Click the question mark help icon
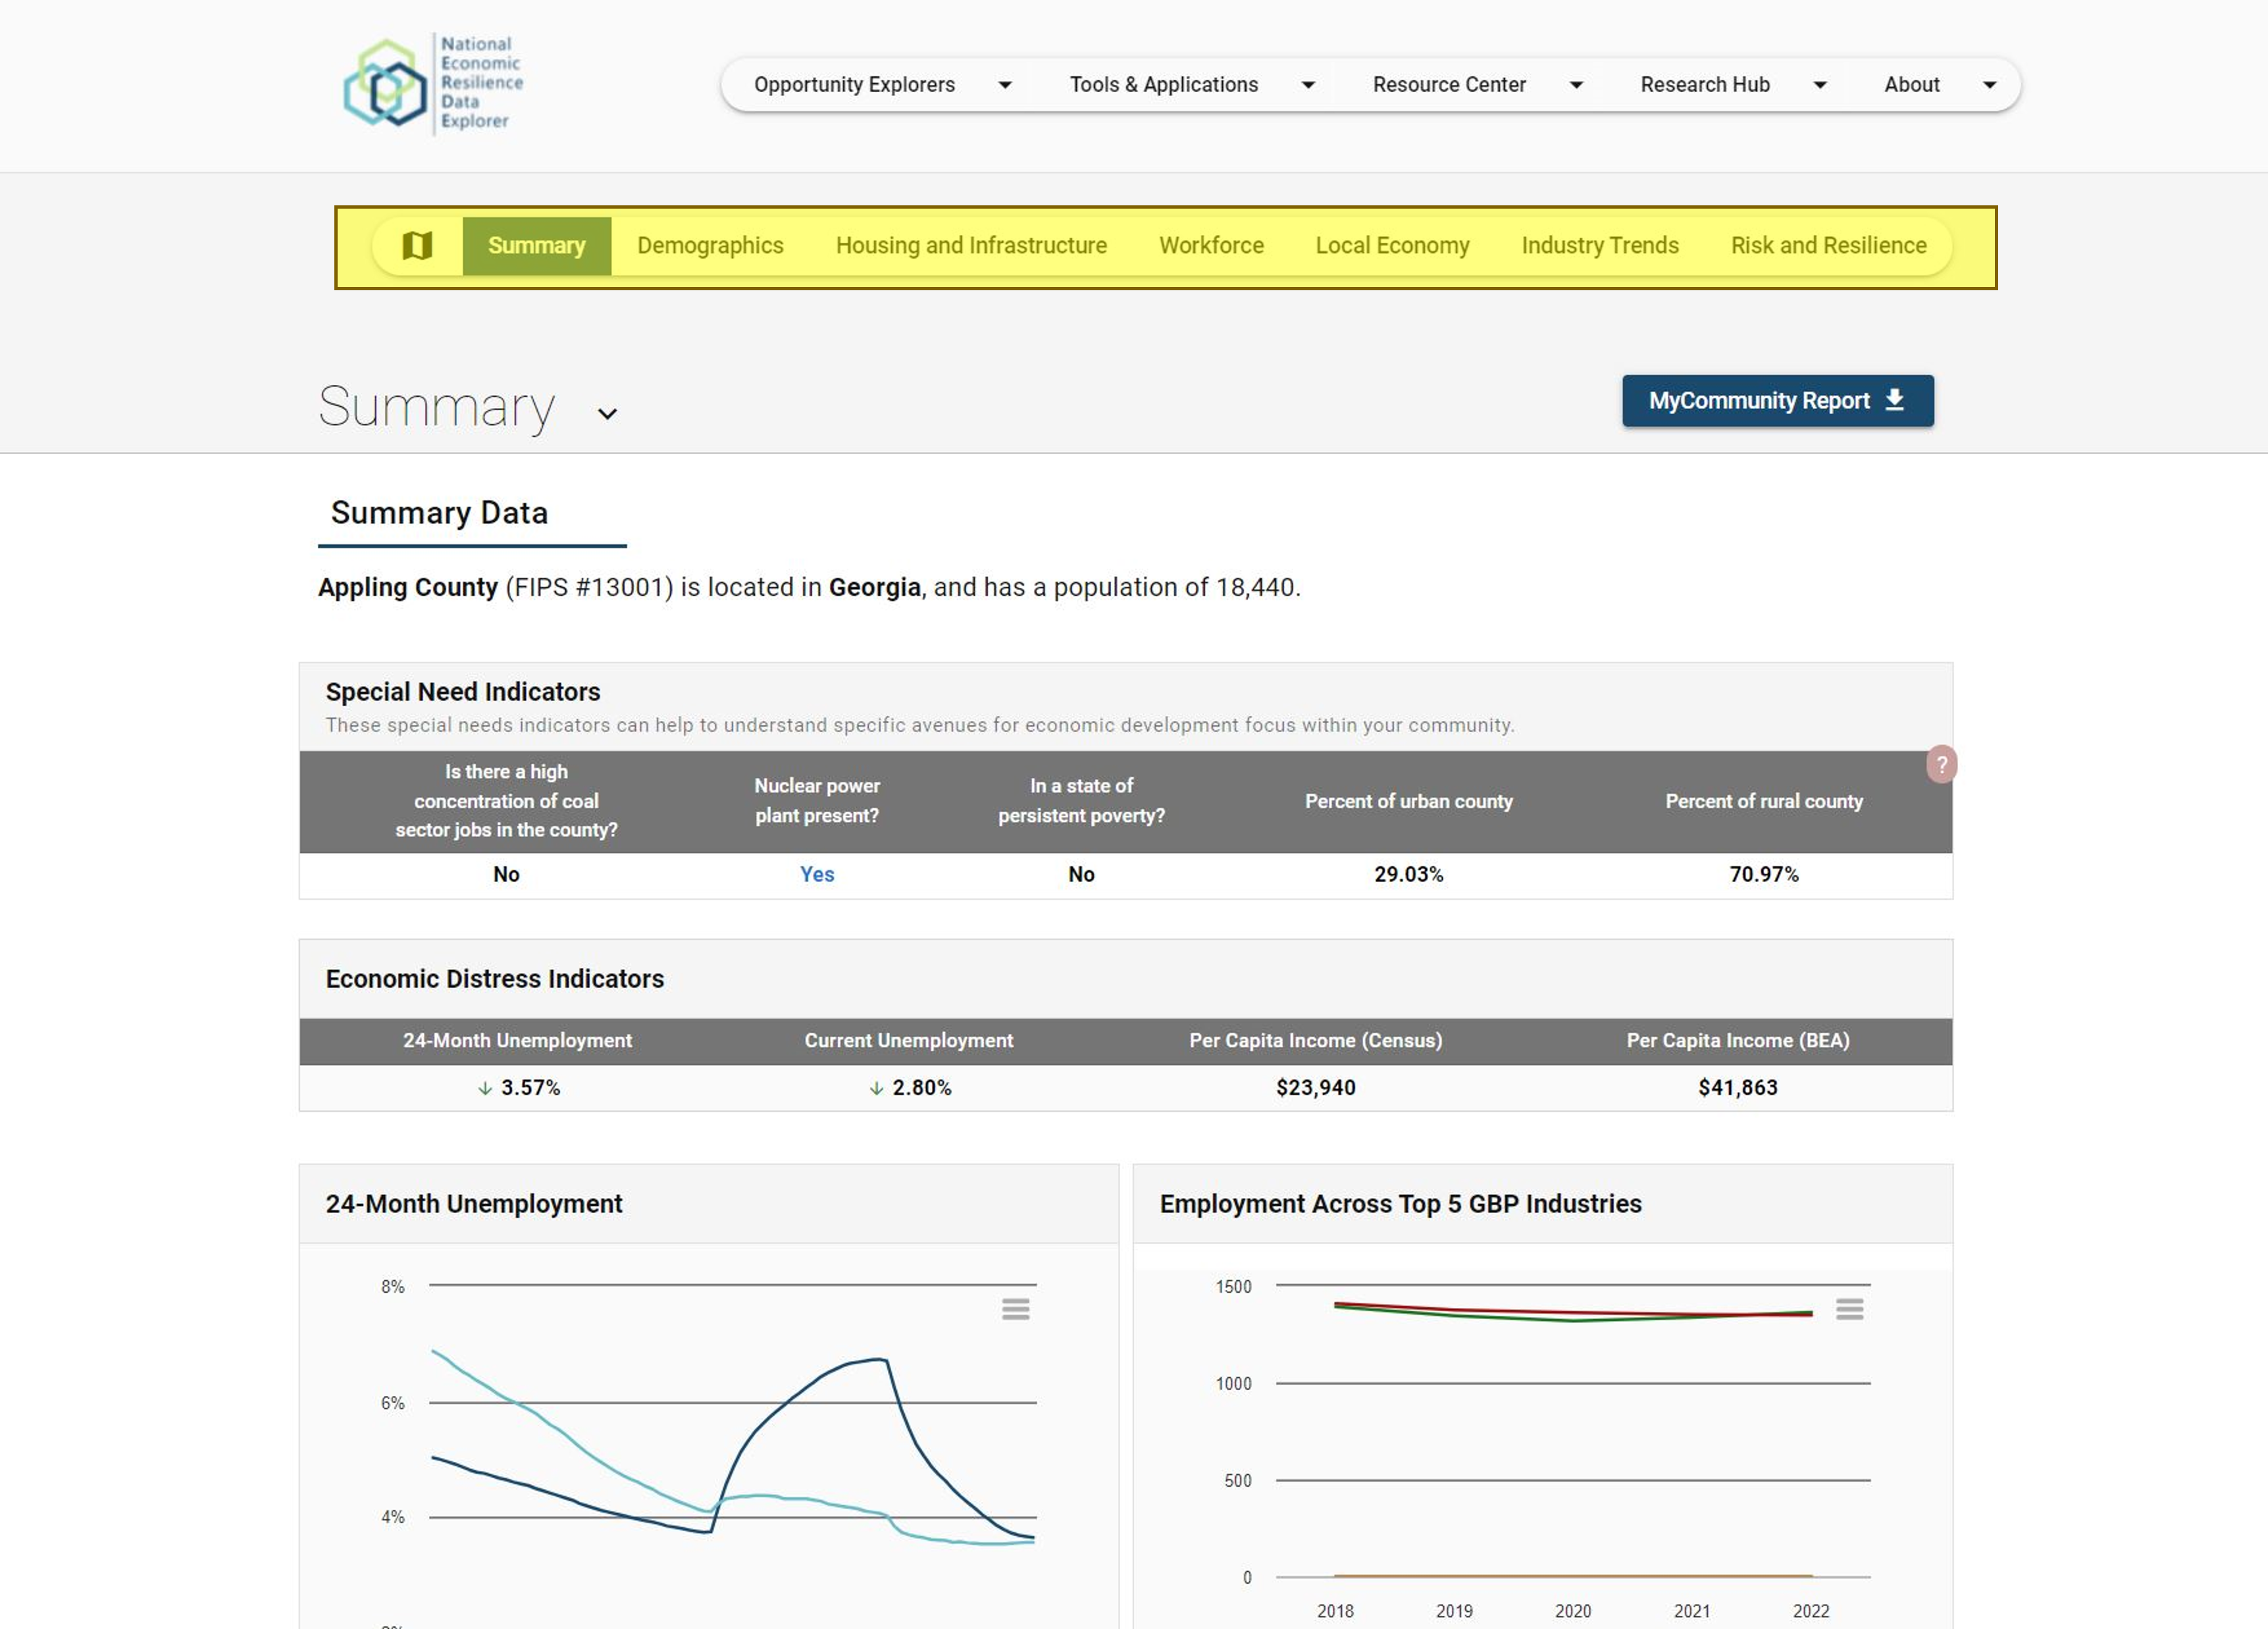 (x=1941, y=765)
